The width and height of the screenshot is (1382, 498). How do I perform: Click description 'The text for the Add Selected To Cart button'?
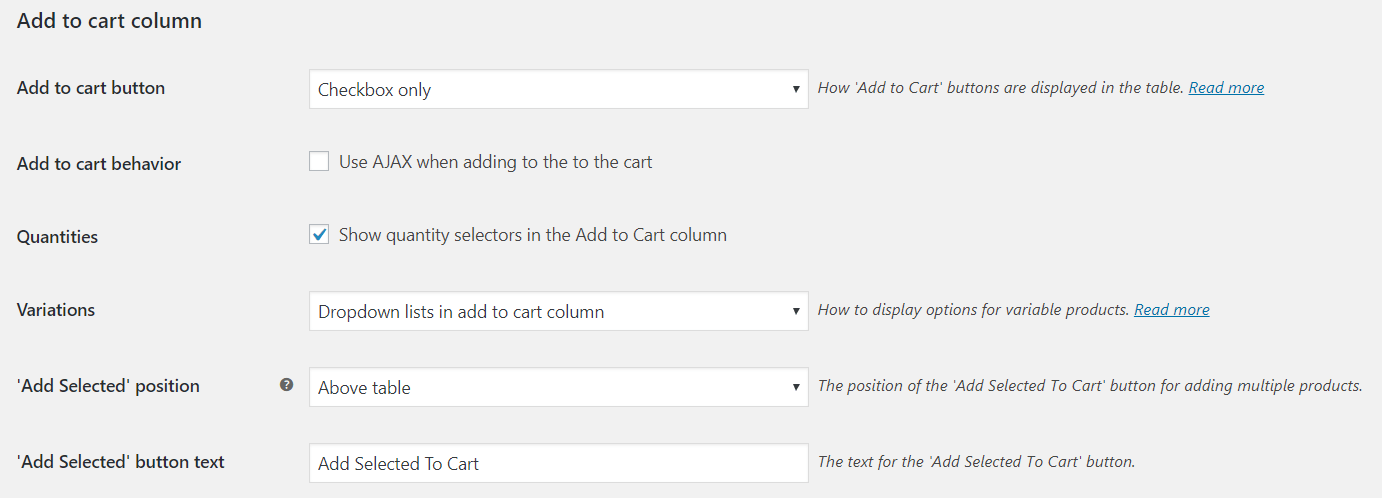tap(977, 462)
